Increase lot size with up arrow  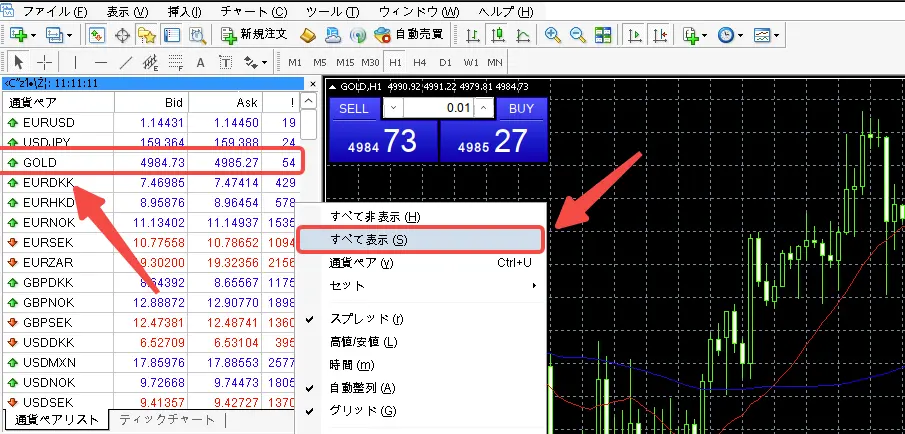pos(484,108)
